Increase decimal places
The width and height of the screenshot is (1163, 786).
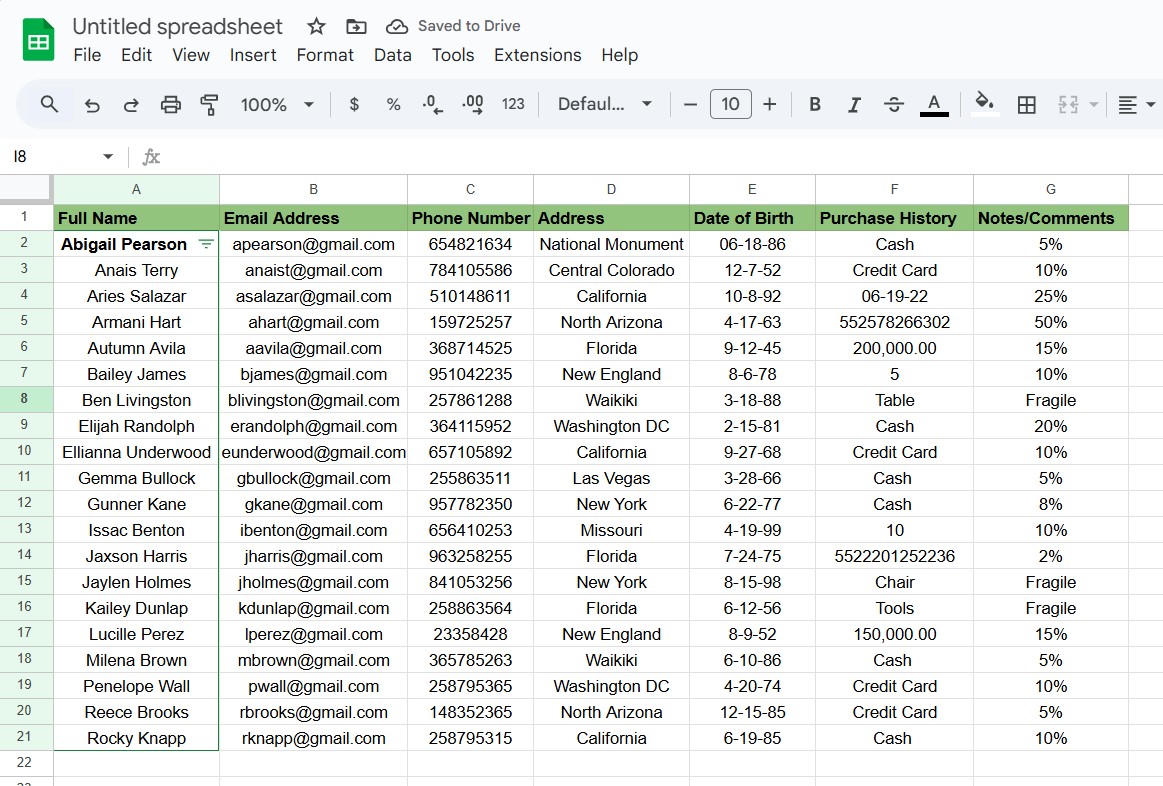coord(472,105)
